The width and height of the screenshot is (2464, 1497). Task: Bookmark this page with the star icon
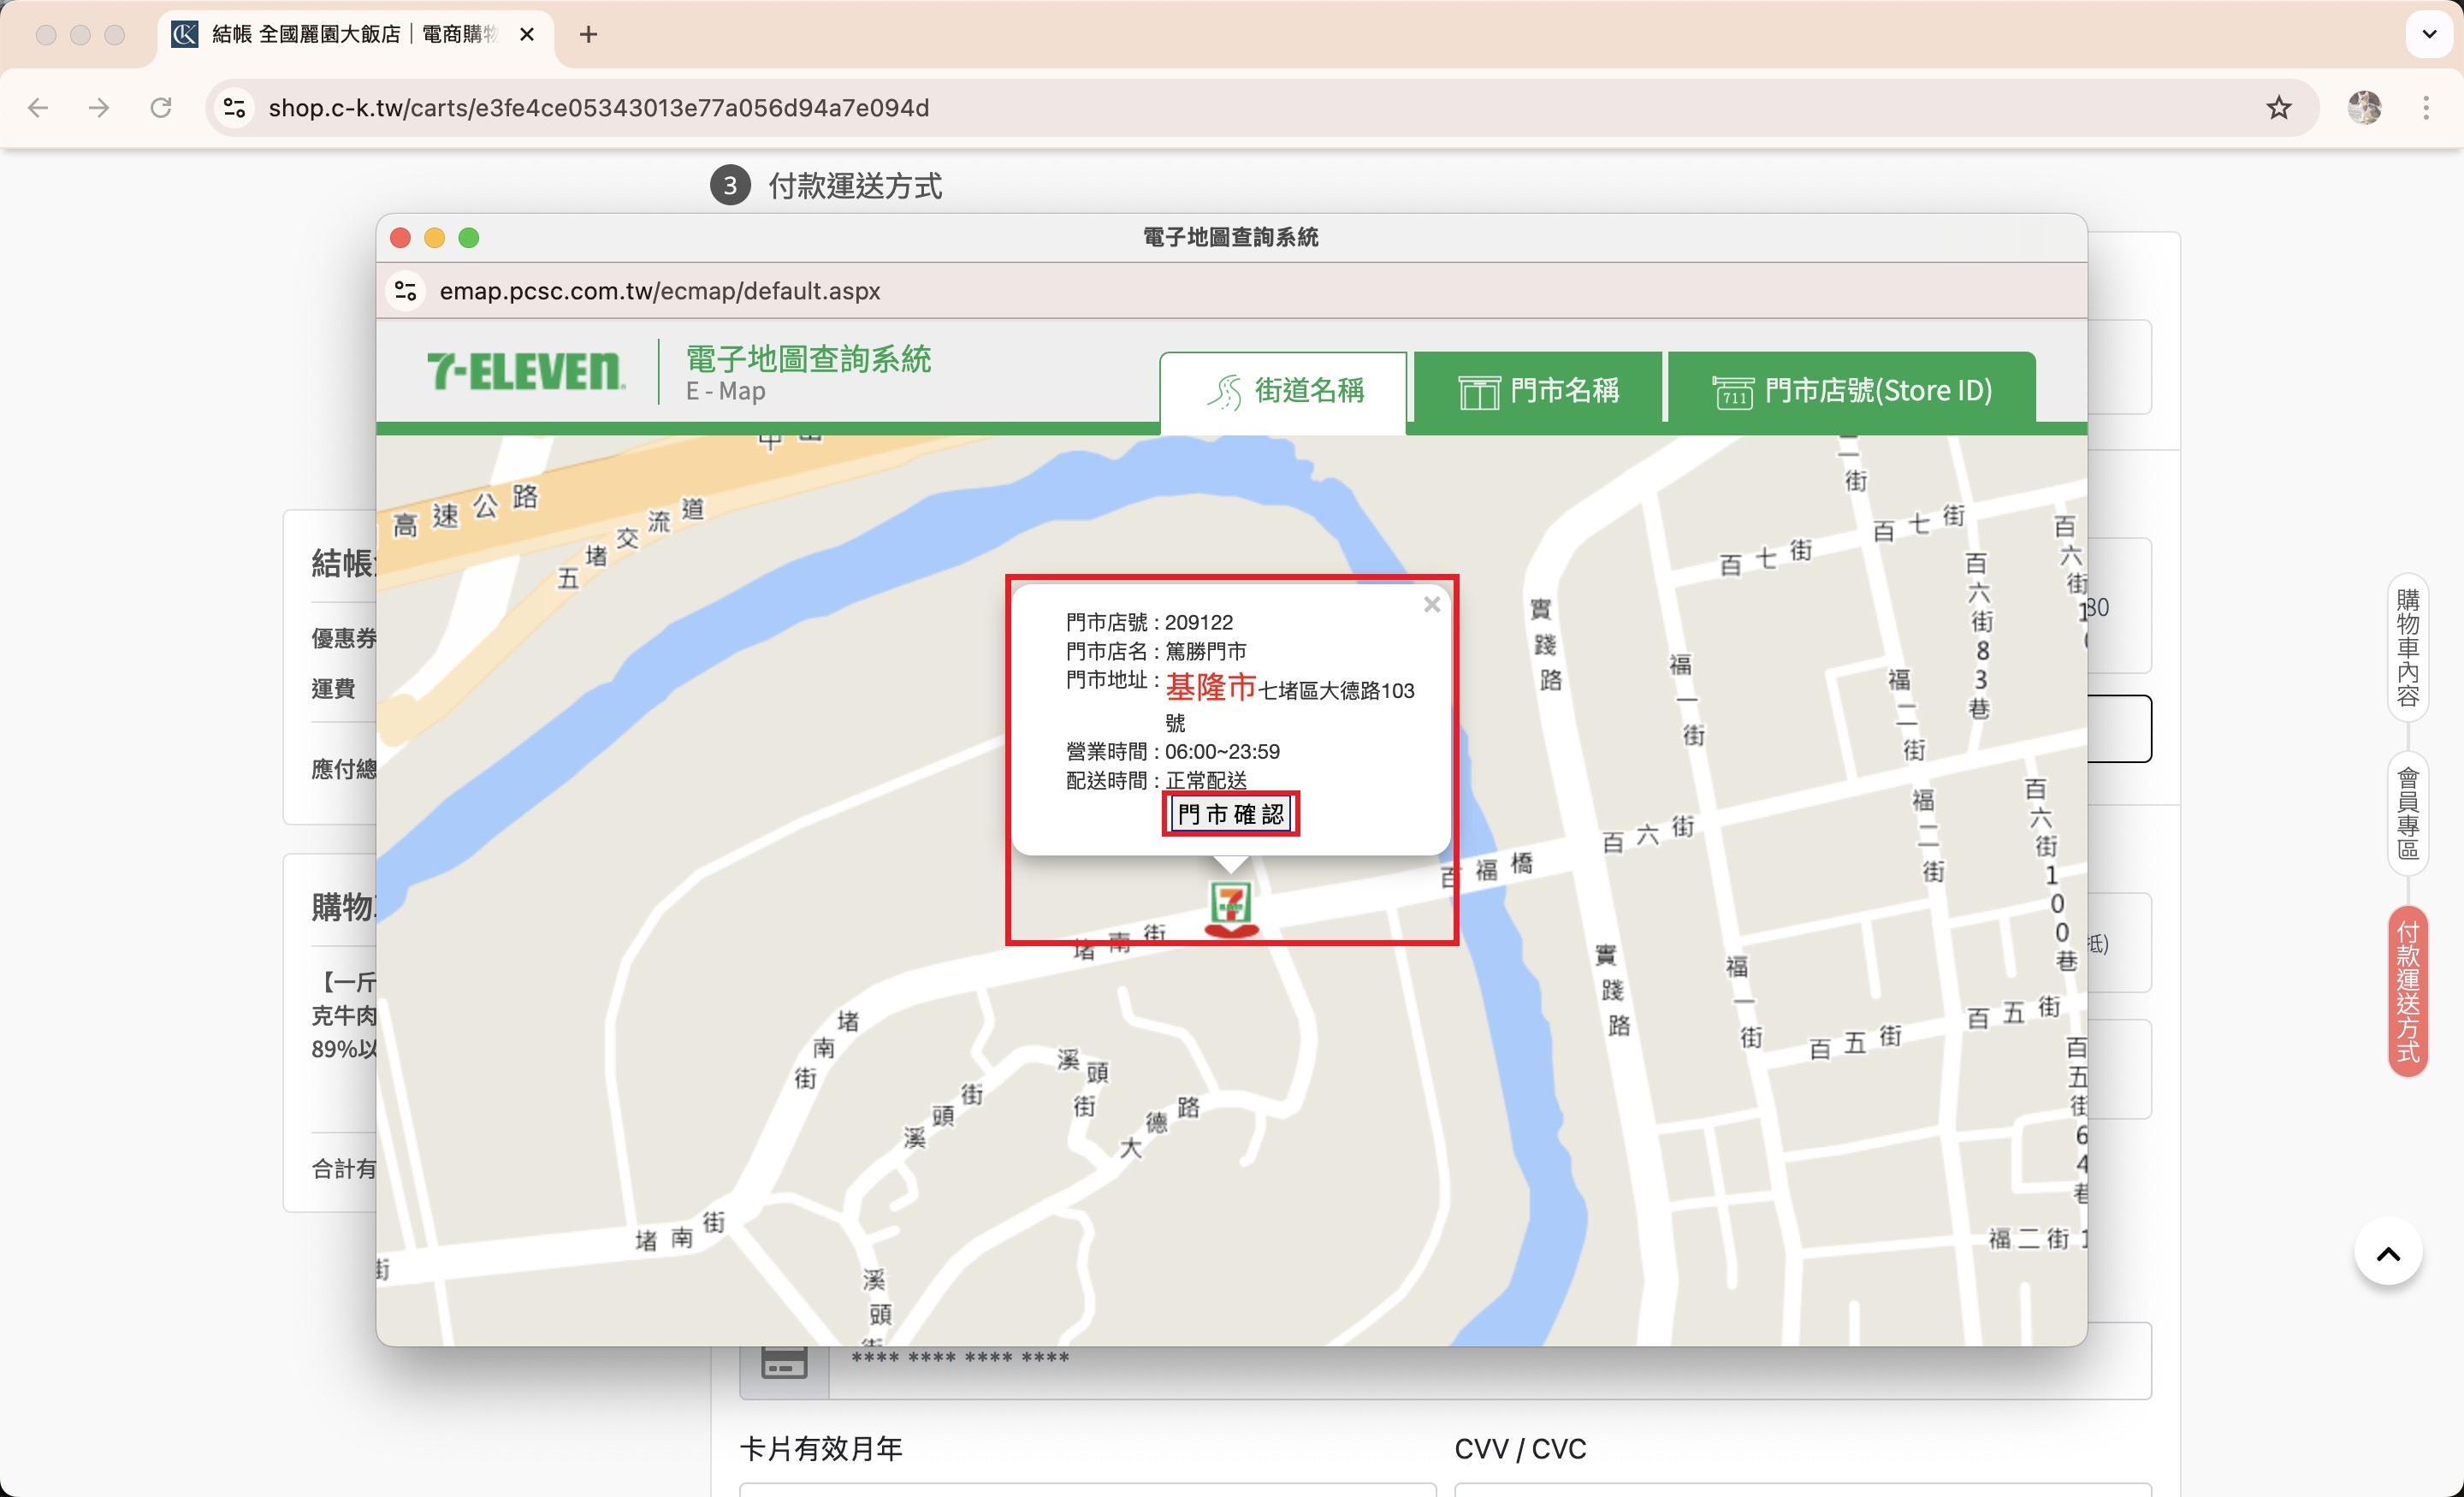[2279, 107]
